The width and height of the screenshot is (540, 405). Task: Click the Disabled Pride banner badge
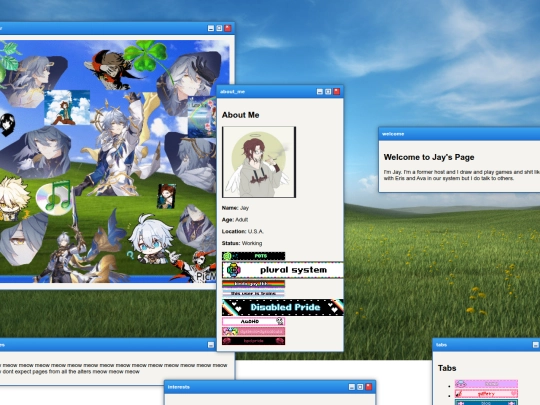283,307
